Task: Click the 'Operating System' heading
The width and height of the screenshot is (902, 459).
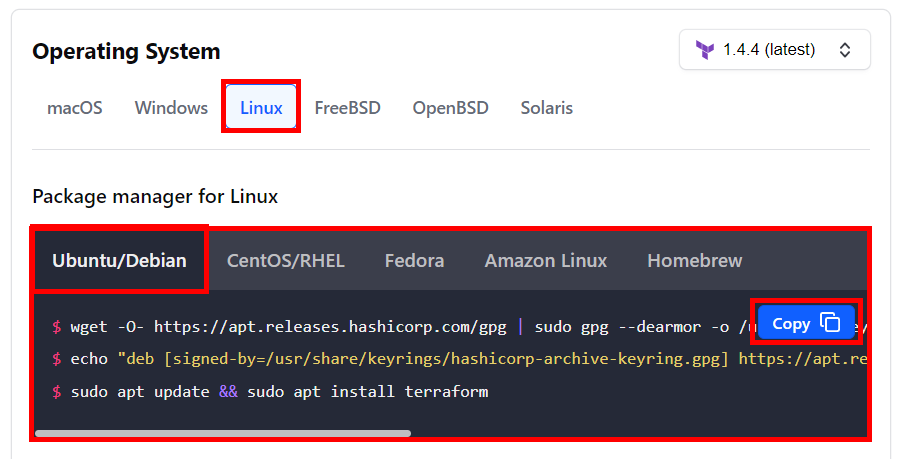Action: click(126, 52)
